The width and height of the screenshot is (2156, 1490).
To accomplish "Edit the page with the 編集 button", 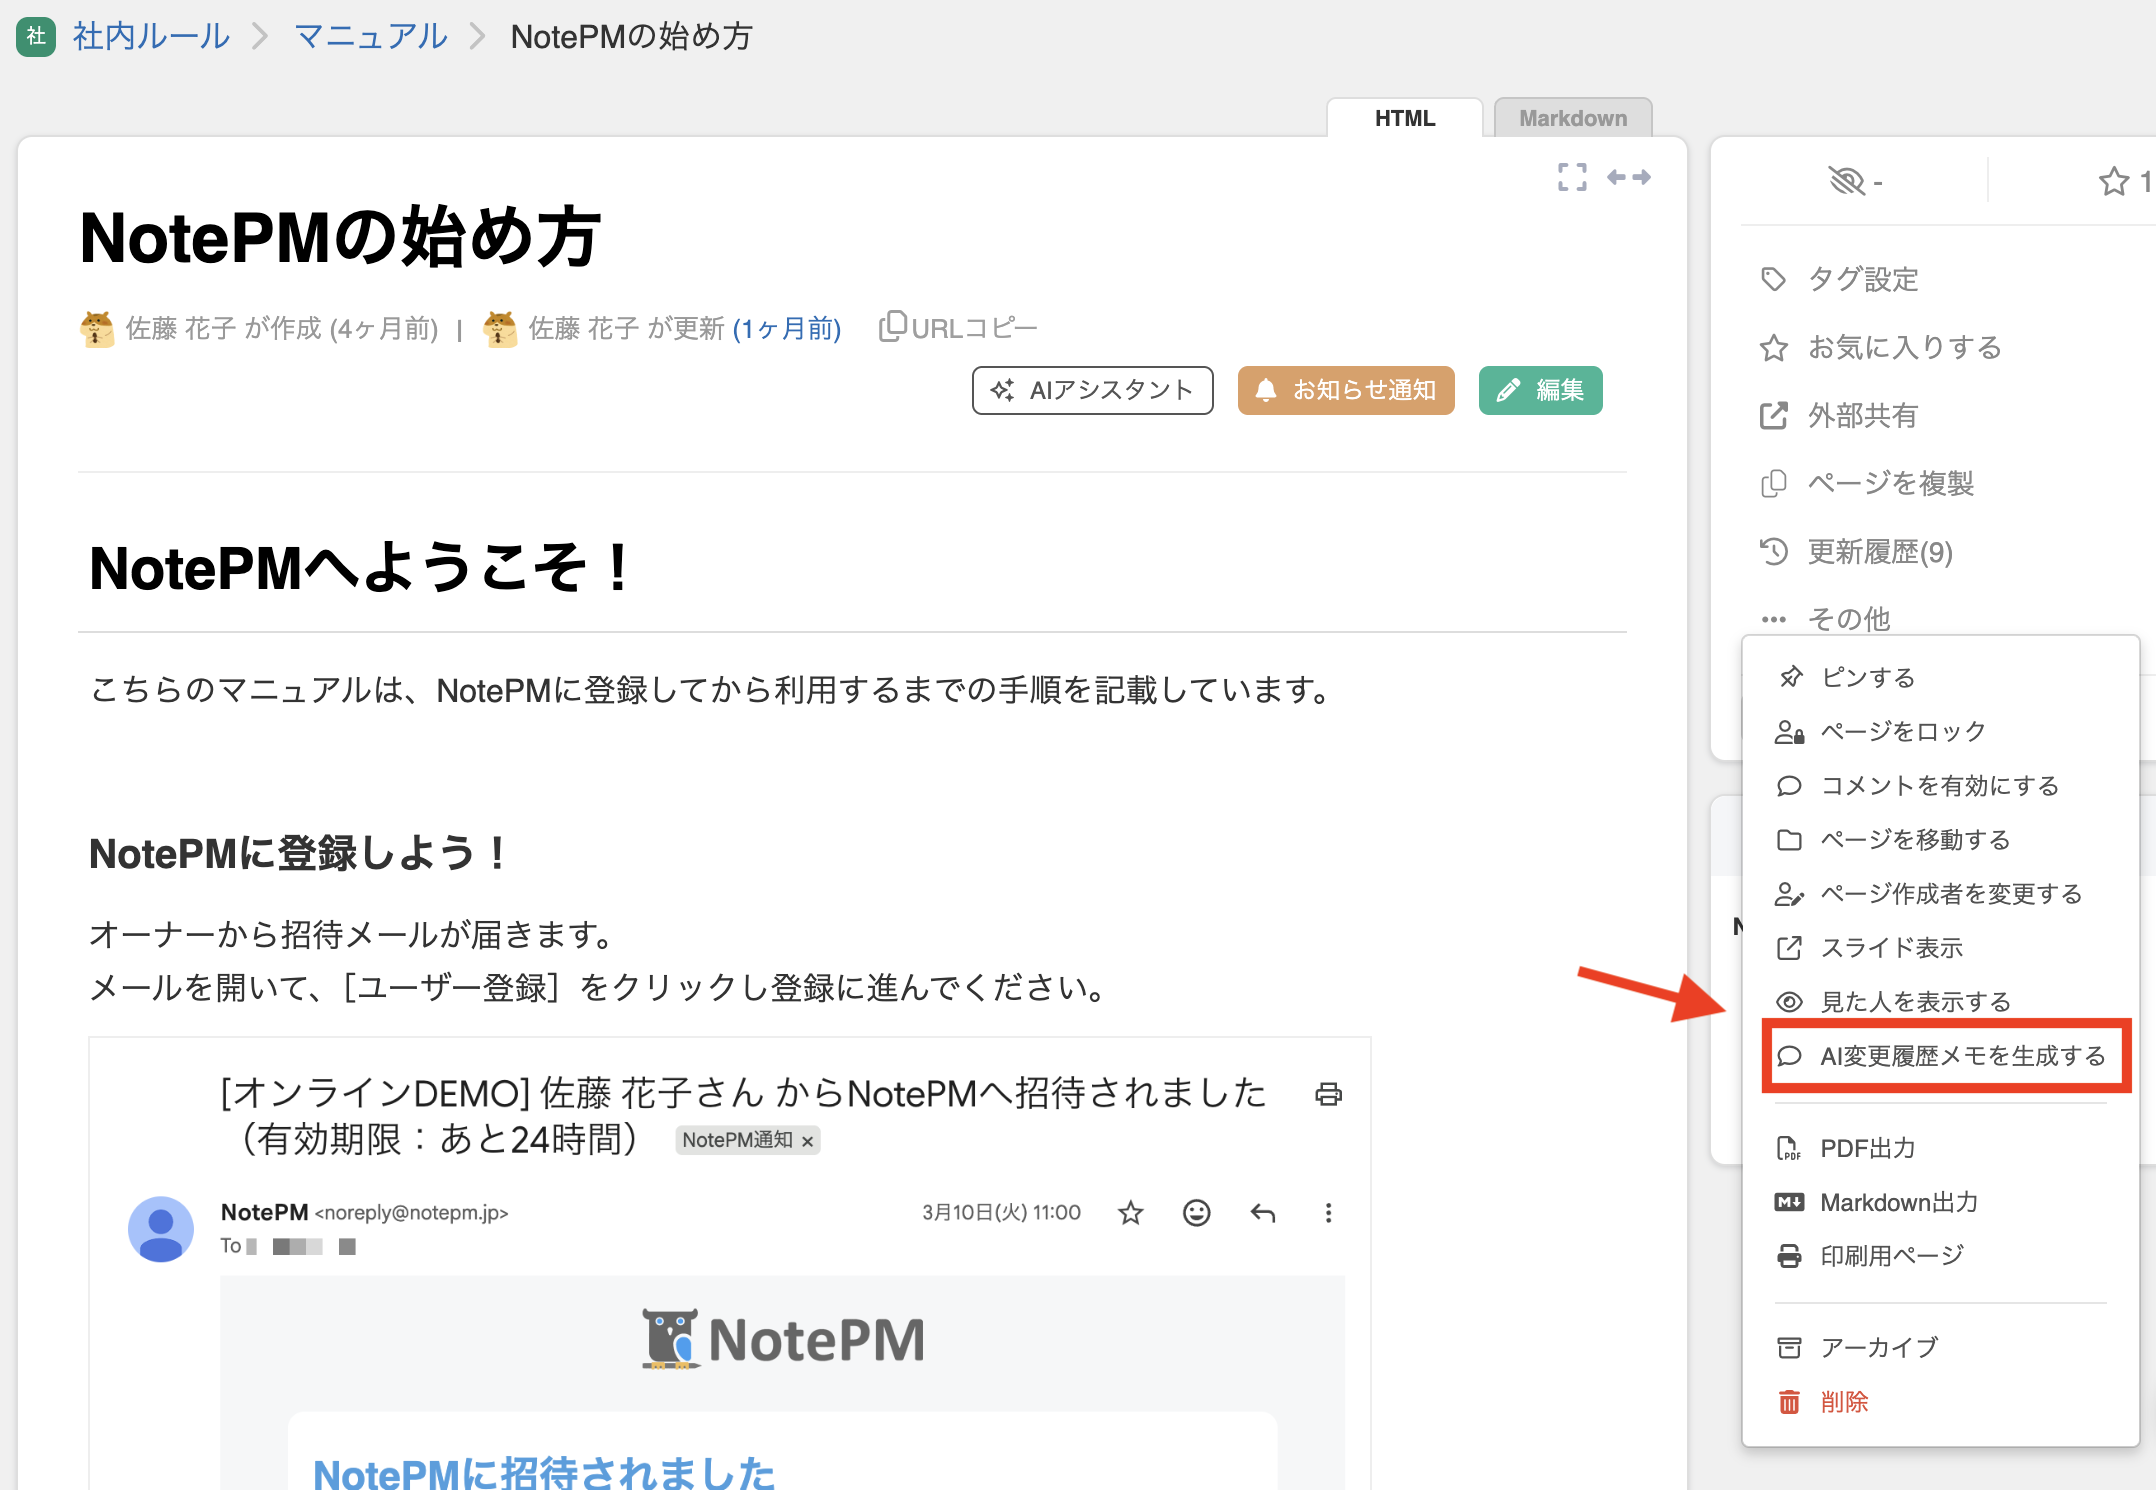I will coord(1540,390).
